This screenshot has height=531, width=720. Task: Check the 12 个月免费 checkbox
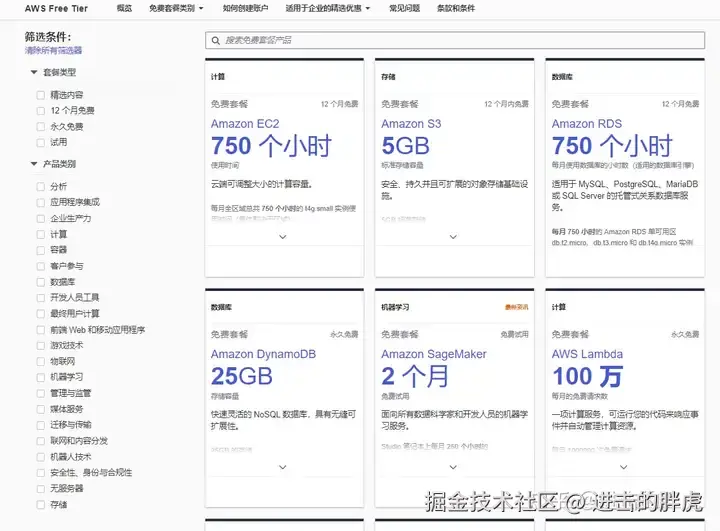pyautogui.click(x=41, y=111)
